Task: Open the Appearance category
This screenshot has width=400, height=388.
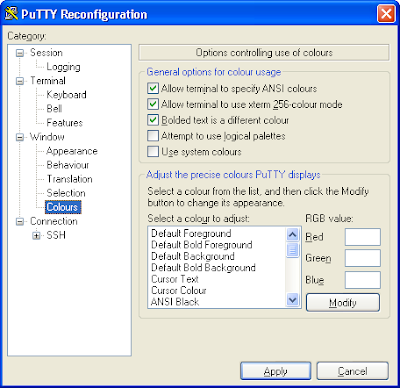Action: pyautogui.click(x=72, y=151)
